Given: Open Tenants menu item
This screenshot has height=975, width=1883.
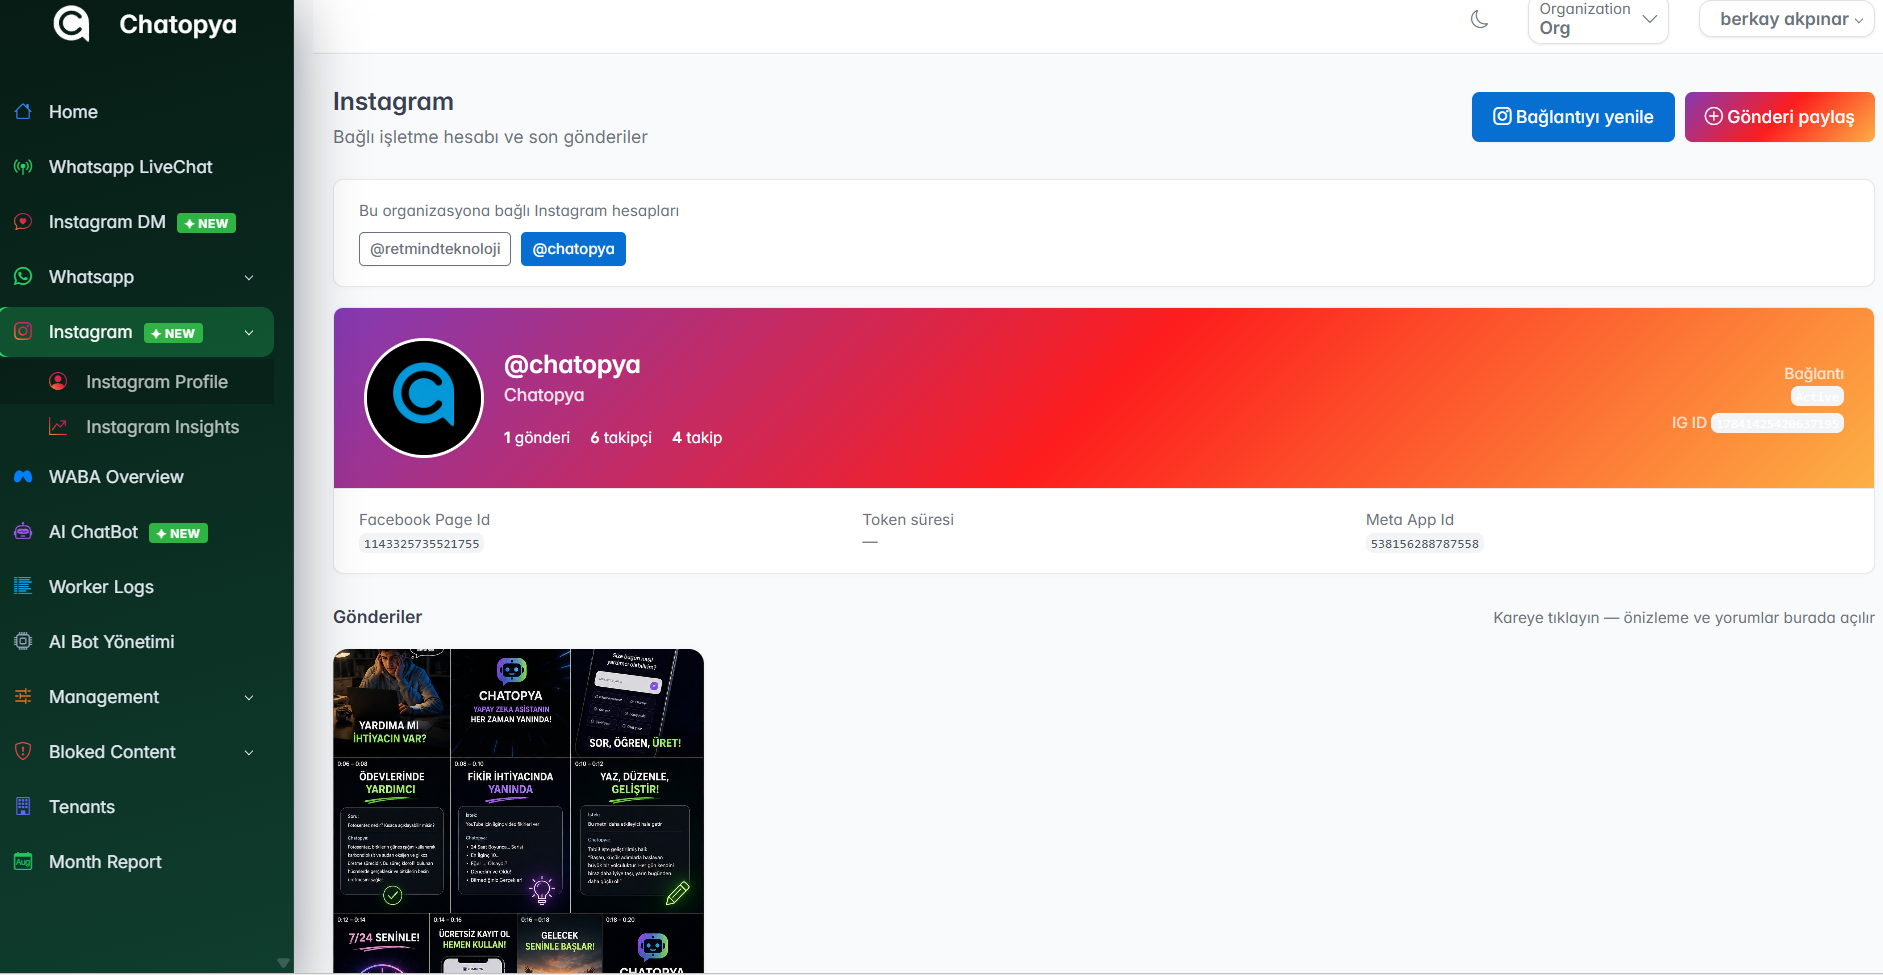Looking at the screenshot, I should pyautogui.click(x=137, y=806).
